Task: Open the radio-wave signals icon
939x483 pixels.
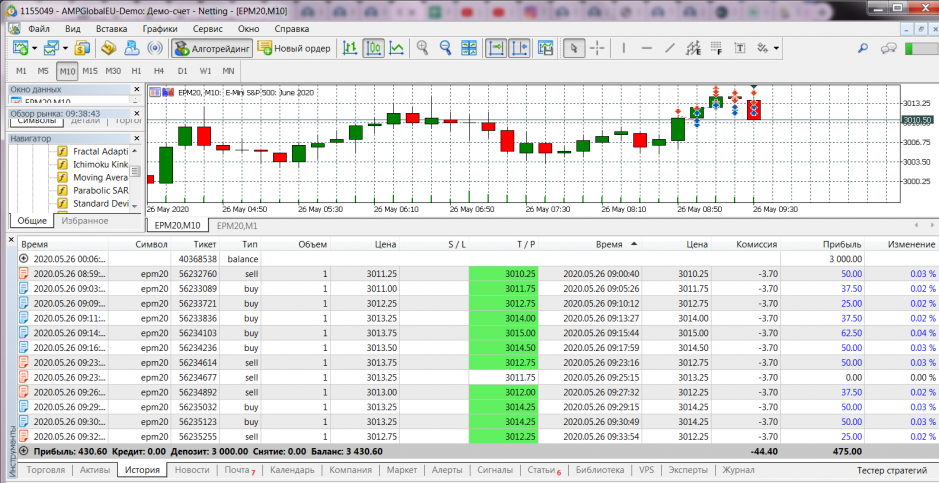Action: point(155,48)
